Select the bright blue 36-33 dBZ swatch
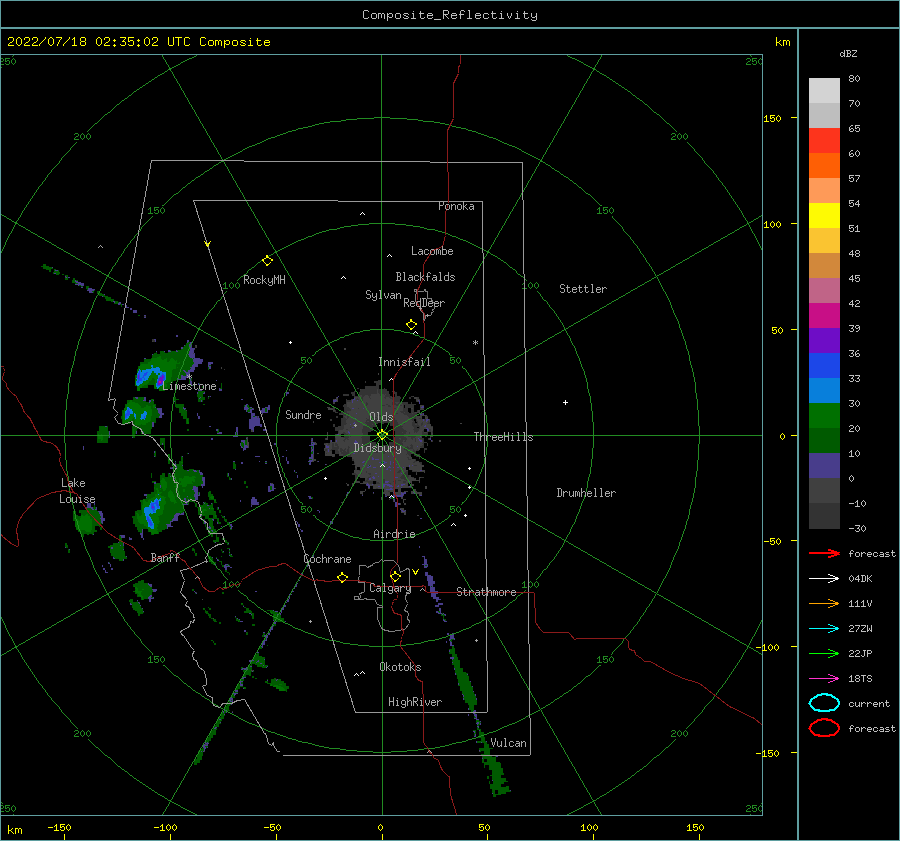This screenshot has width=900, height=841. (824, 366)
